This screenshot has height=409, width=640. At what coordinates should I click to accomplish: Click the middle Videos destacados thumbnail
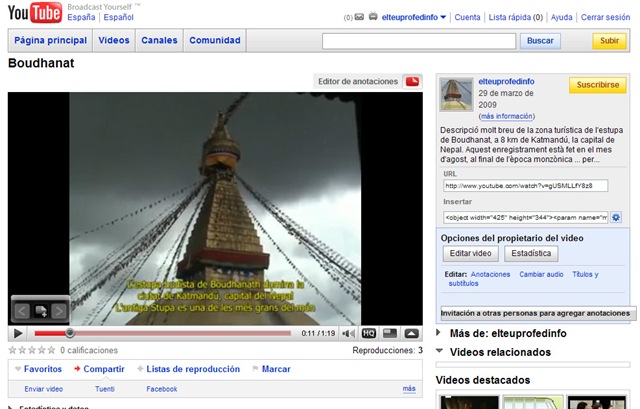(532, 402)
